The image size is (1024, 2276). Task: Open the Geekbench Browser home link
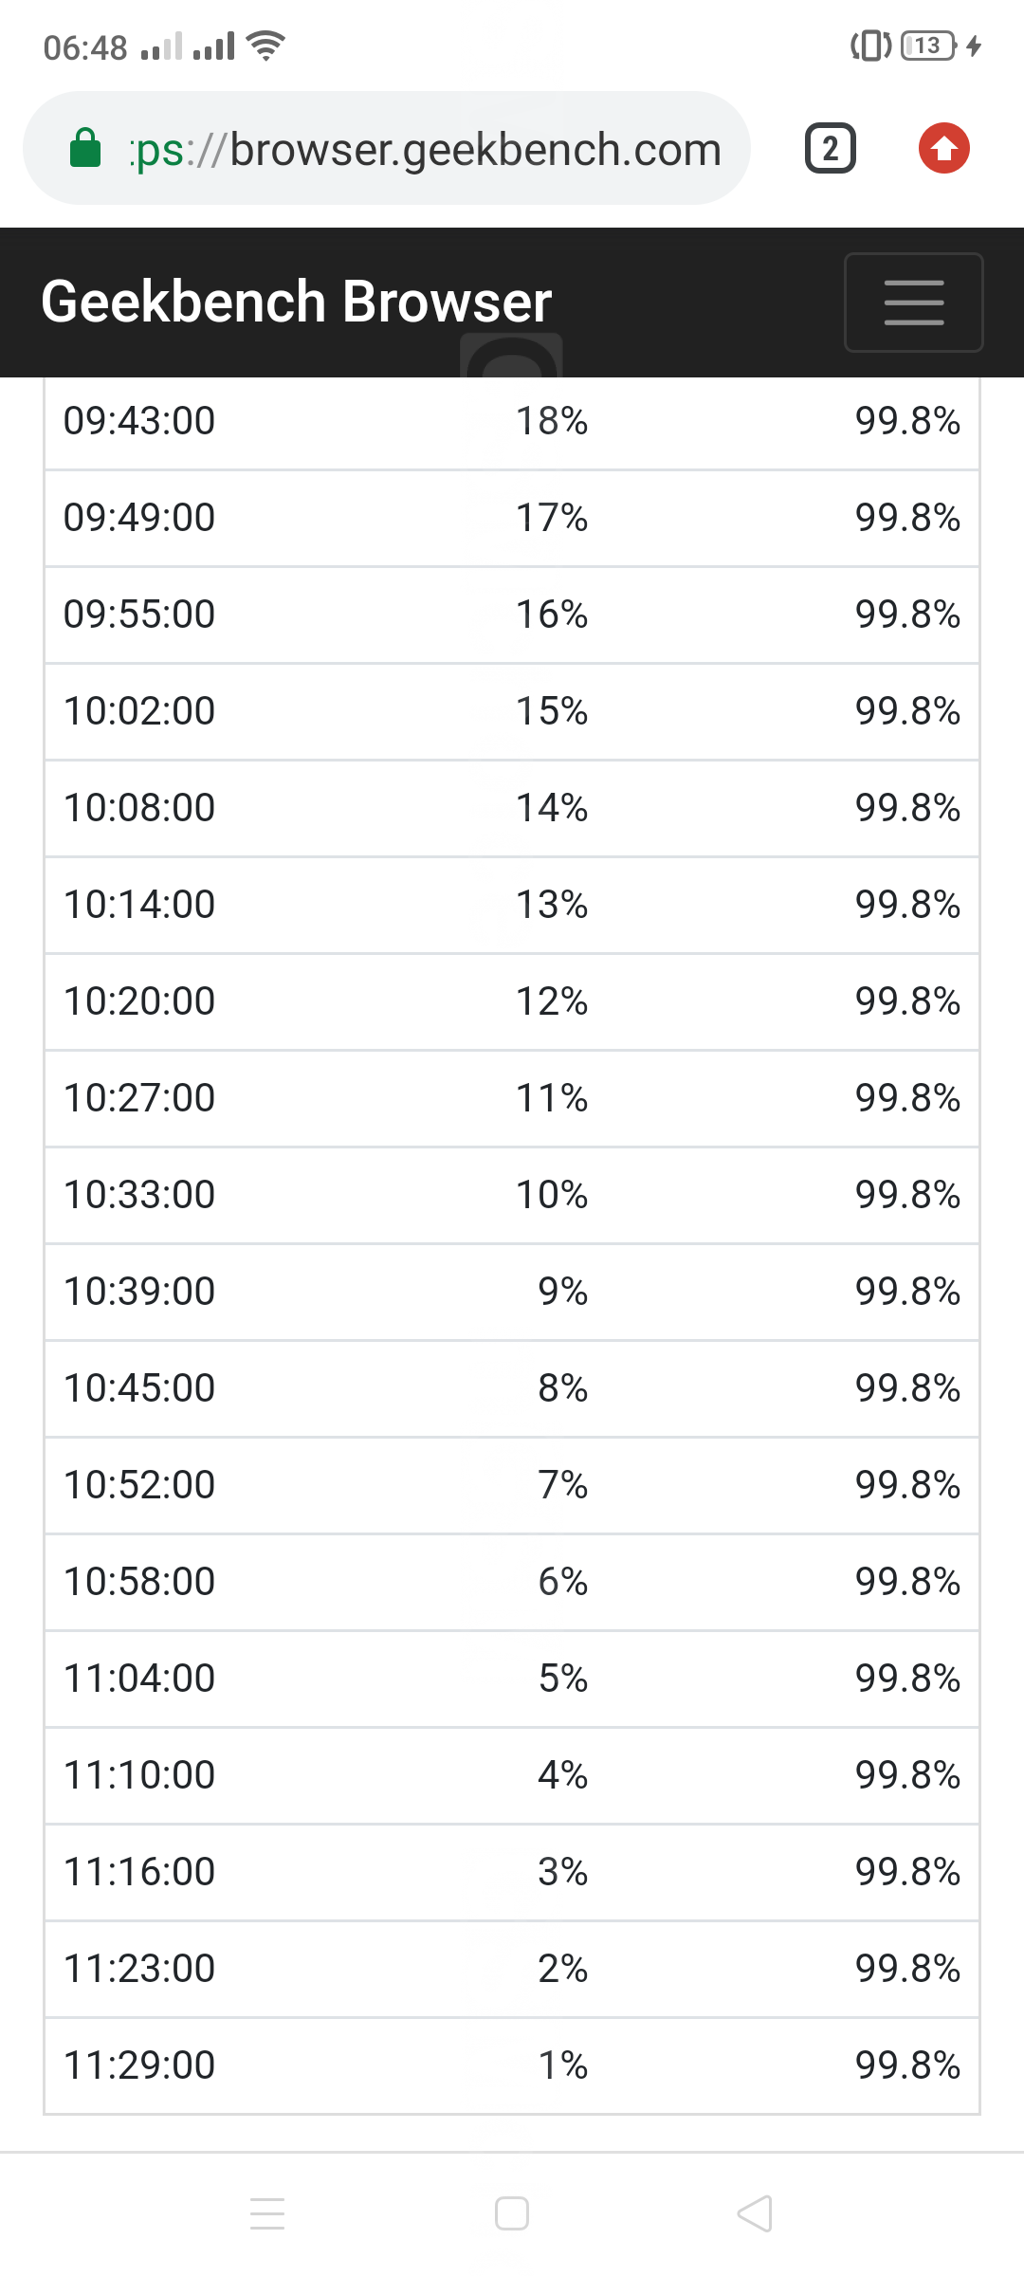[x=296, y=302]
